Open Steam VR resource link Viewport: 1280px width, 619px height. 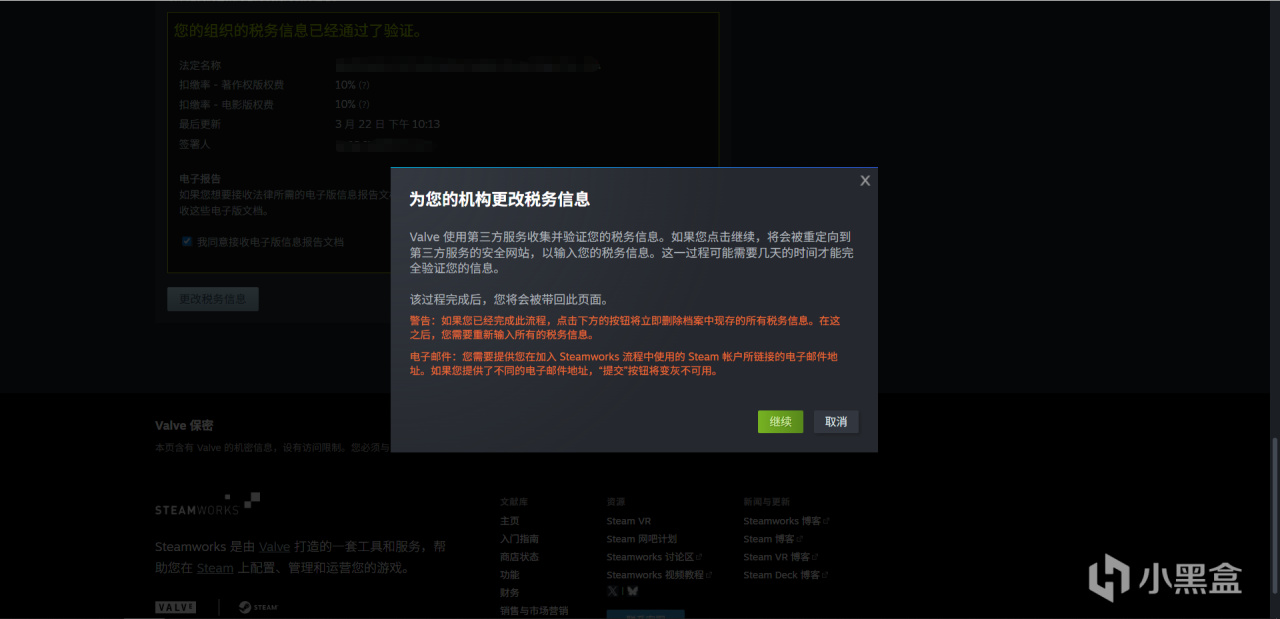pyautogui.click(x=629, y=521)
